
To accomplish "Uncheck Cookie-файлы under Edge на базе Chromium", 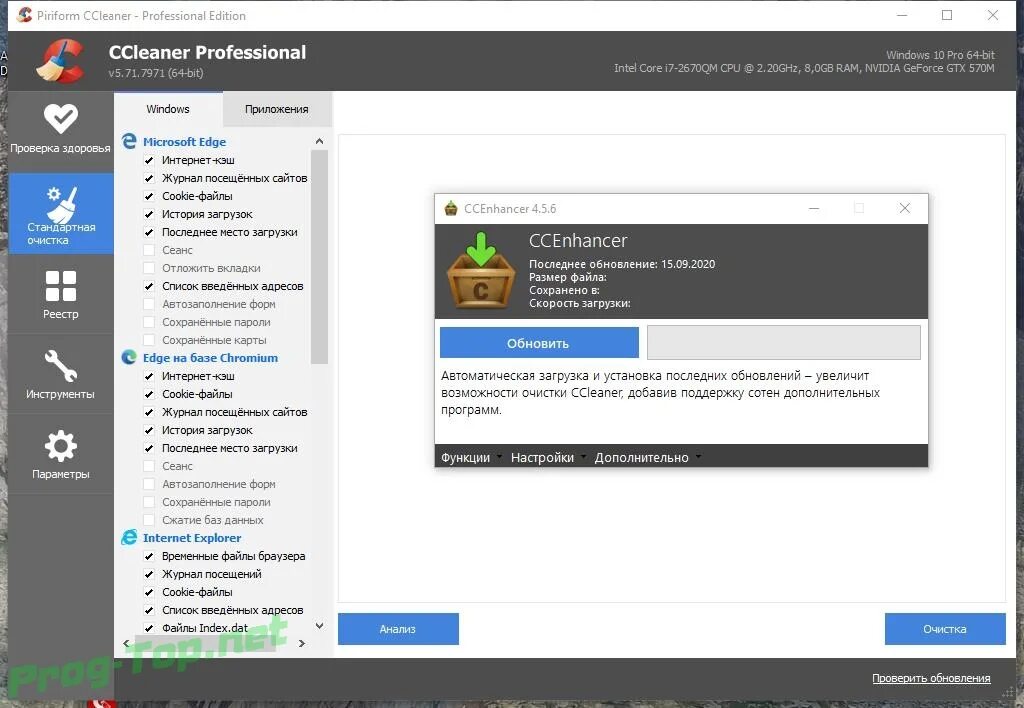I will point(149,394).
